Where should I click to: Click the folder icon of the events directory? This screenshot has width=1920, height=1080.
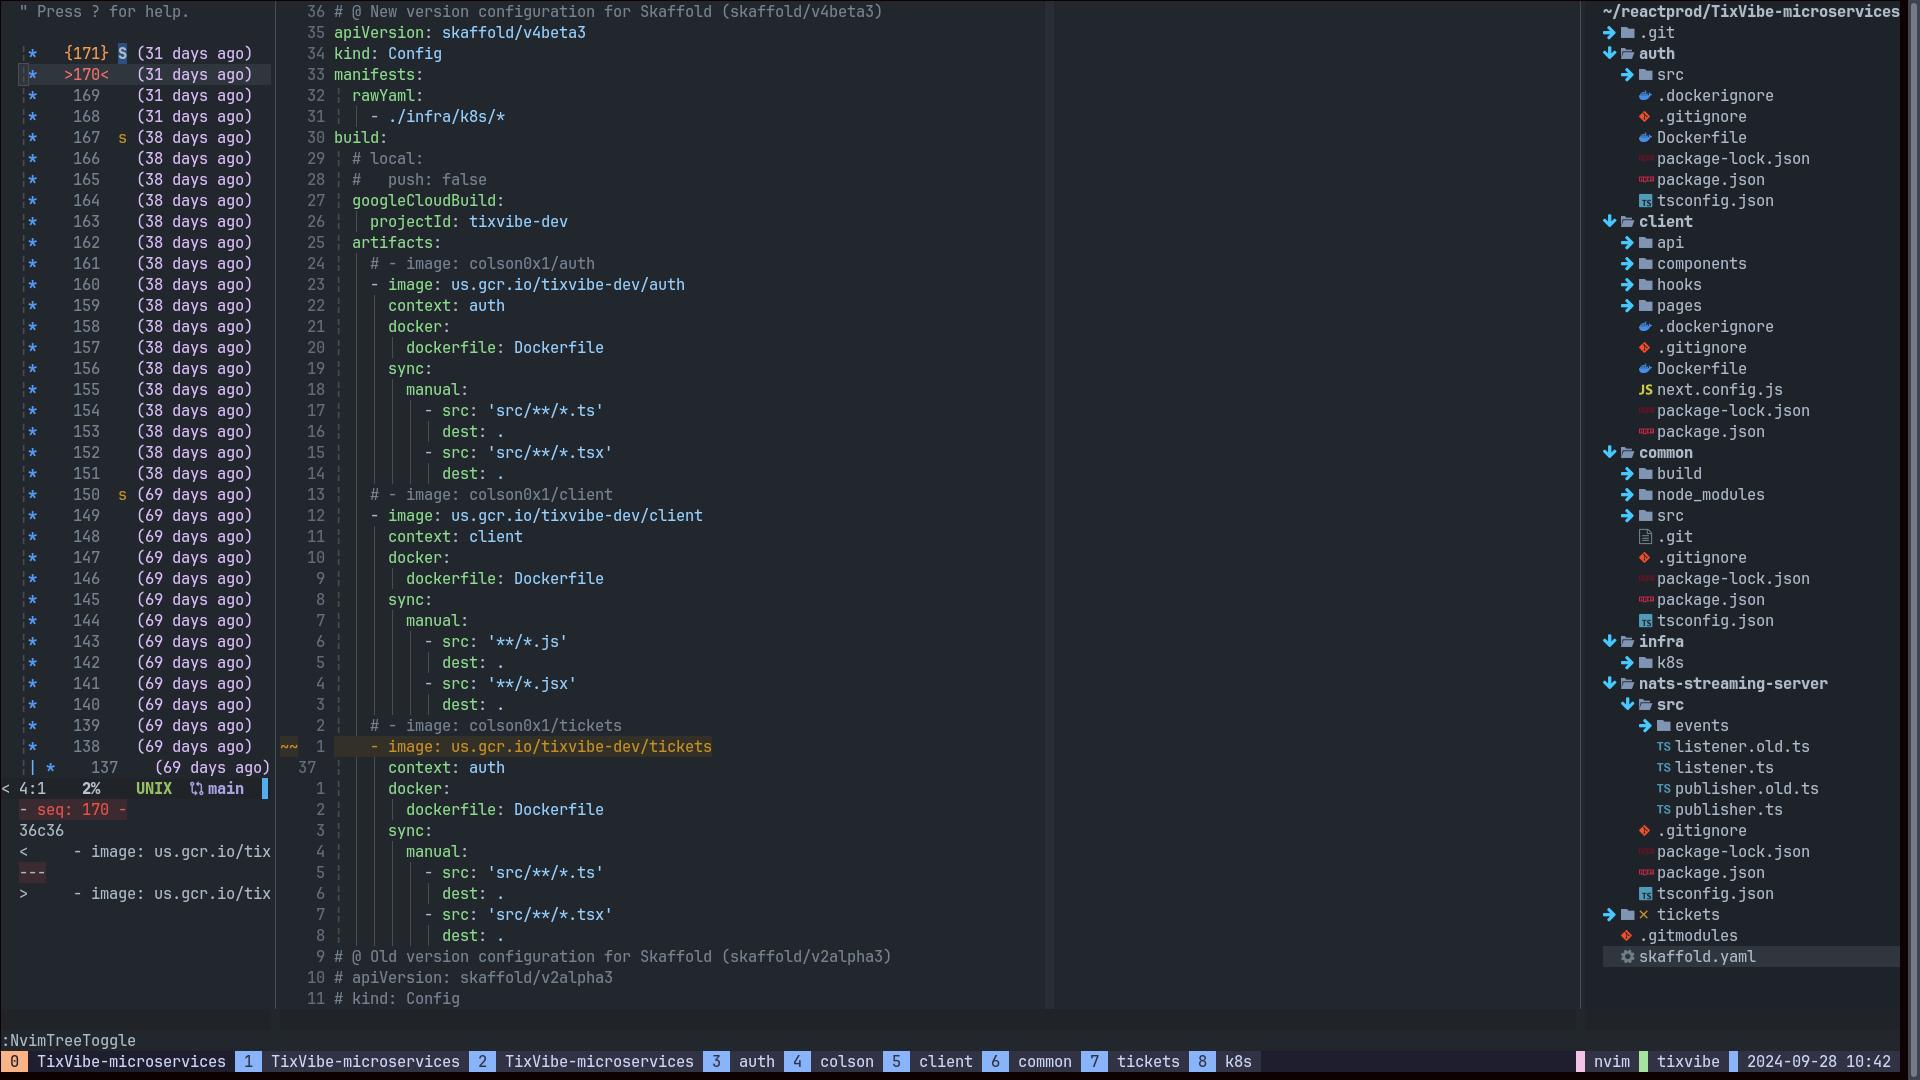tap(1663, 726)
